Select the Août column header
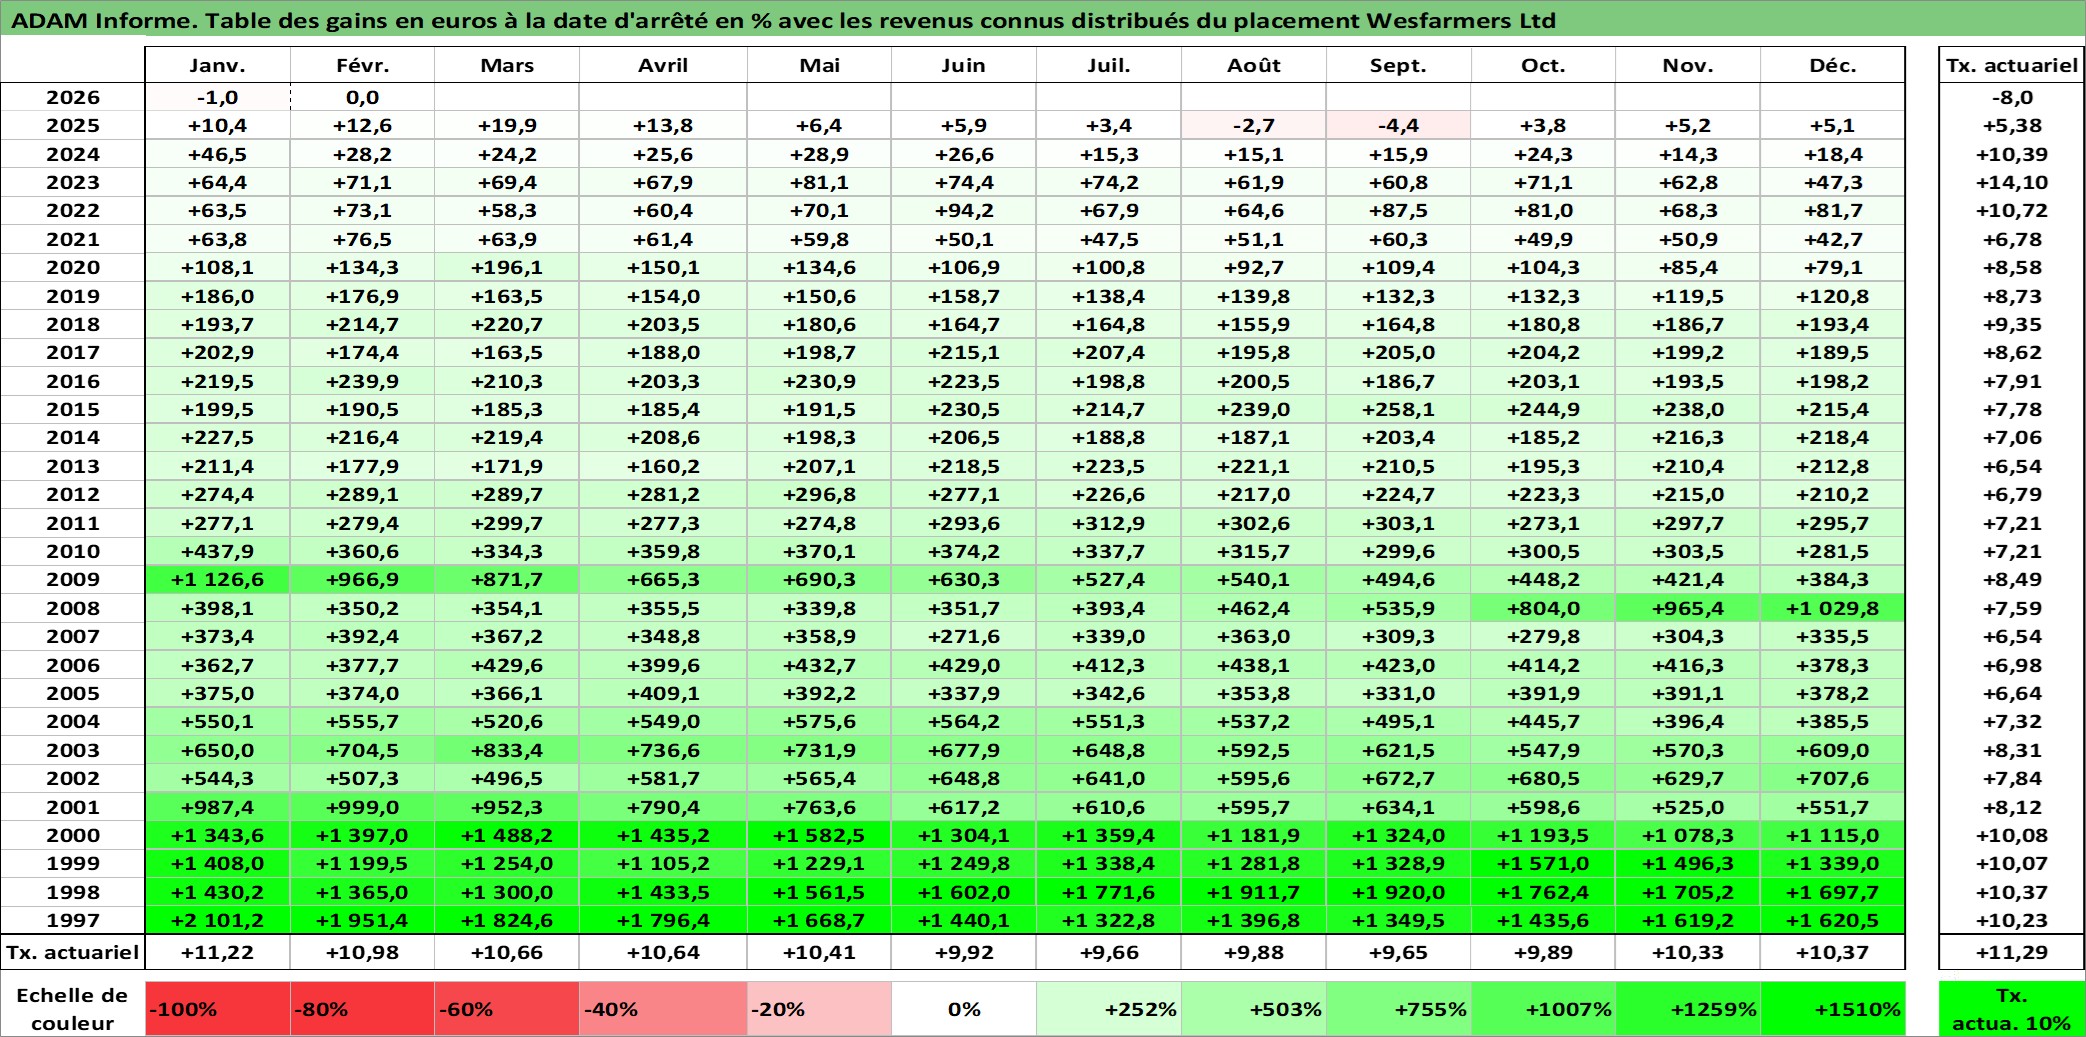 click(x=1254, y=65)
